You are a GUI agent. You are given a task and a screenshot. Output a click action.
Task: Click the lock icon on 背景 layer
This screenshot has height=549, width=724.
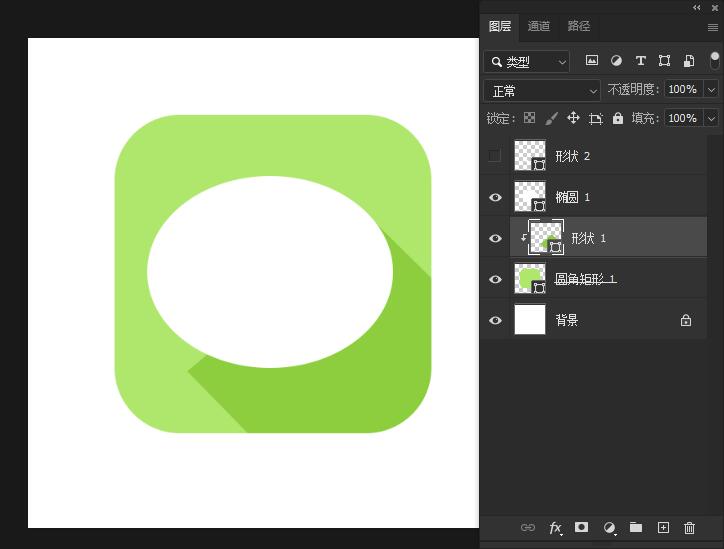coord(686,320)
